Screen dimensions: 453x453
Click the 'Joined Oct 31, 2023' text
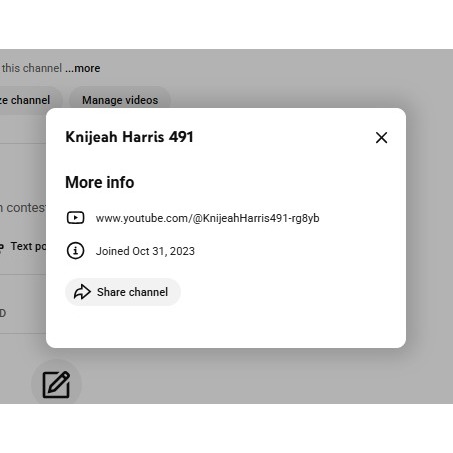point(145,251)
